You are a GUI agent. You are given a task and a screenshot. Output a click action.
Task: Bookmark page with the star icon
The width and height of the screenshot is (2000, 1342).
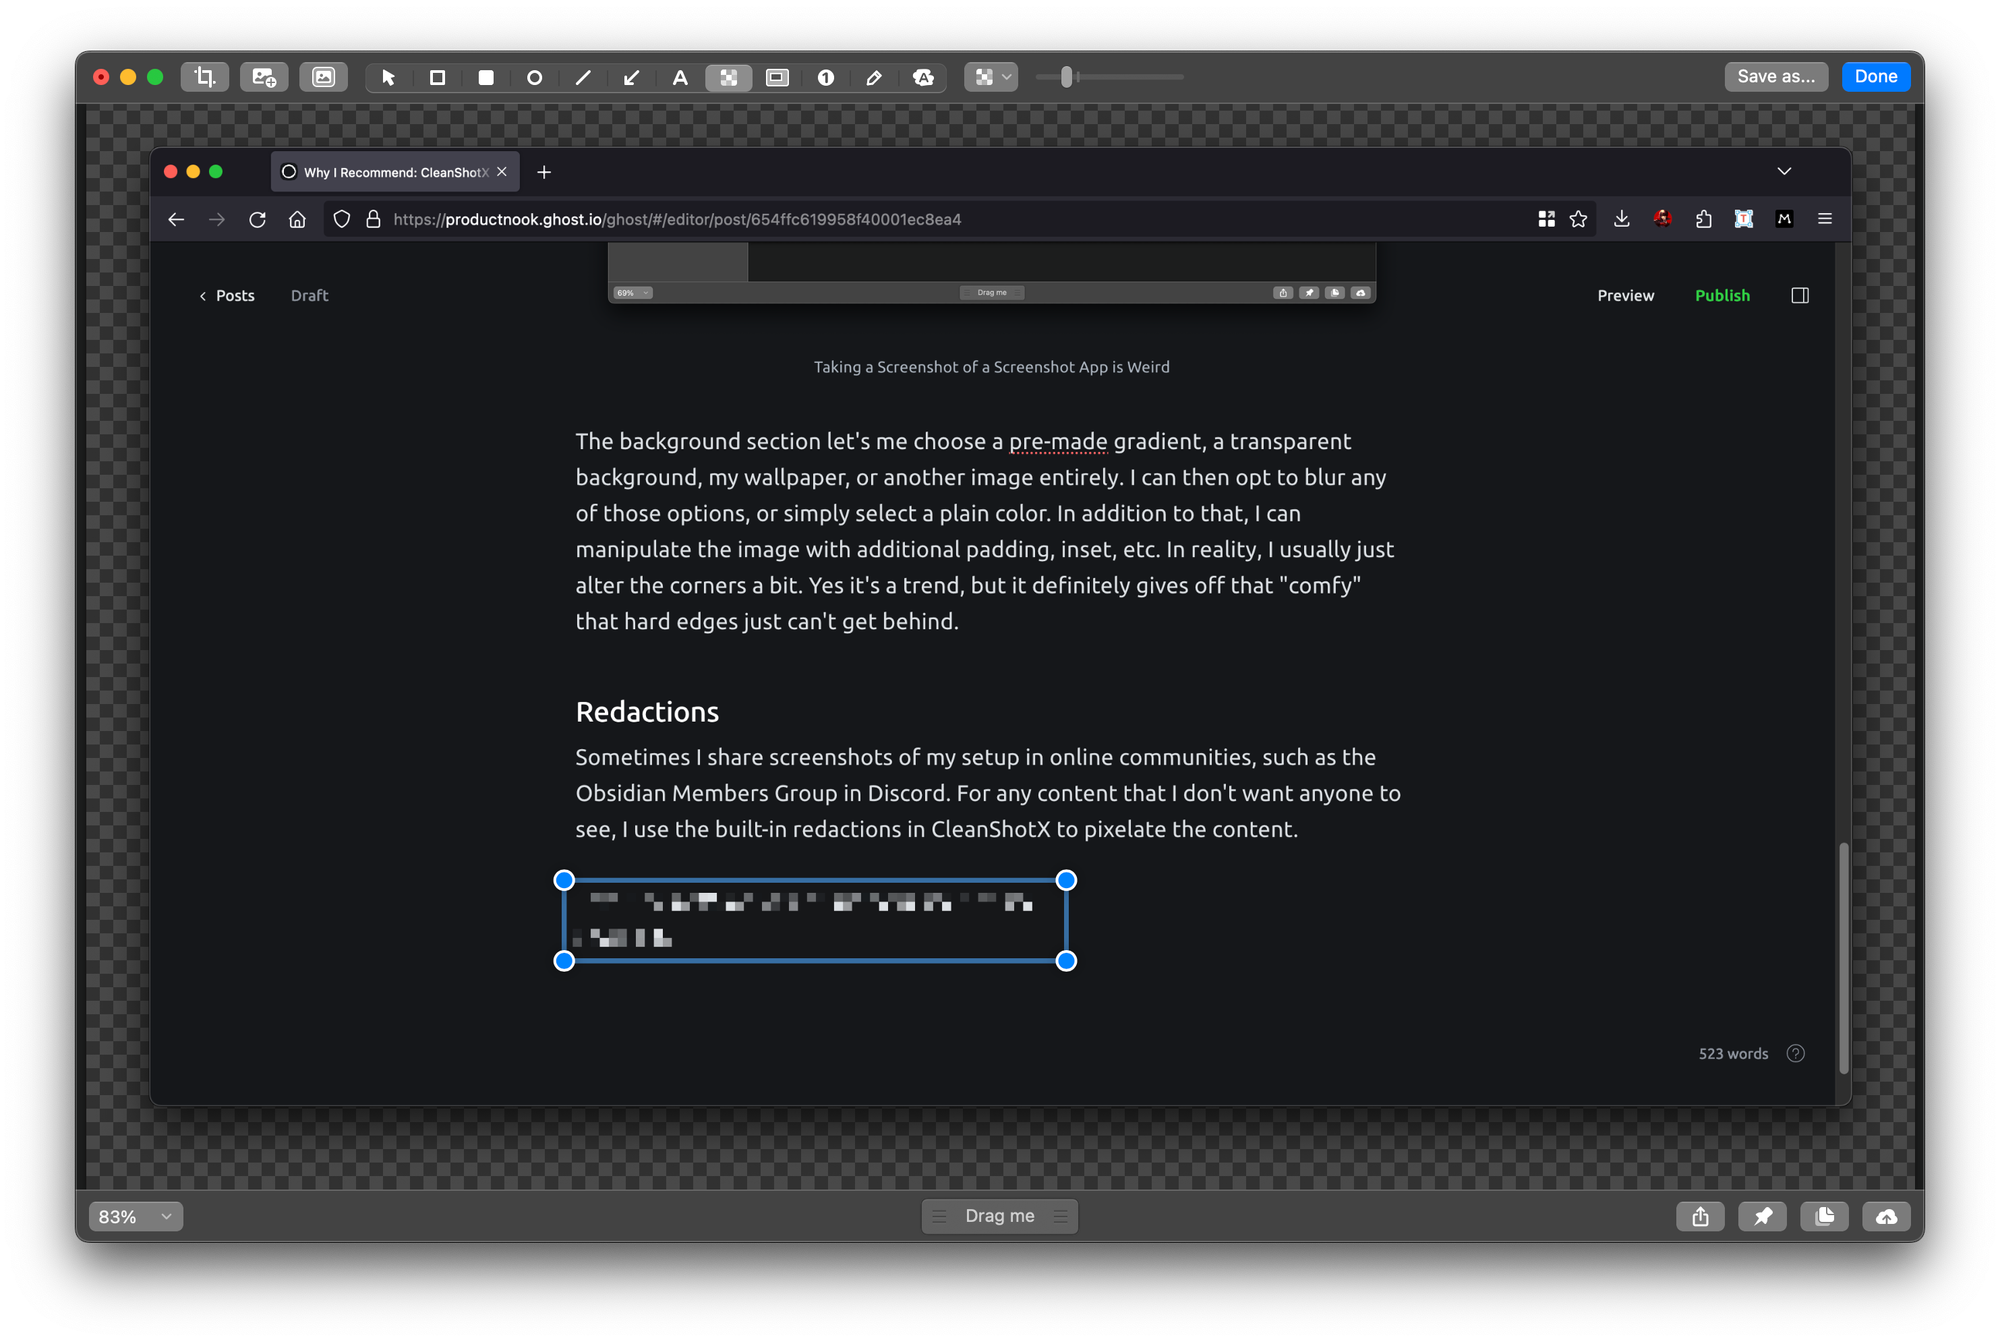coord(1578,219)
